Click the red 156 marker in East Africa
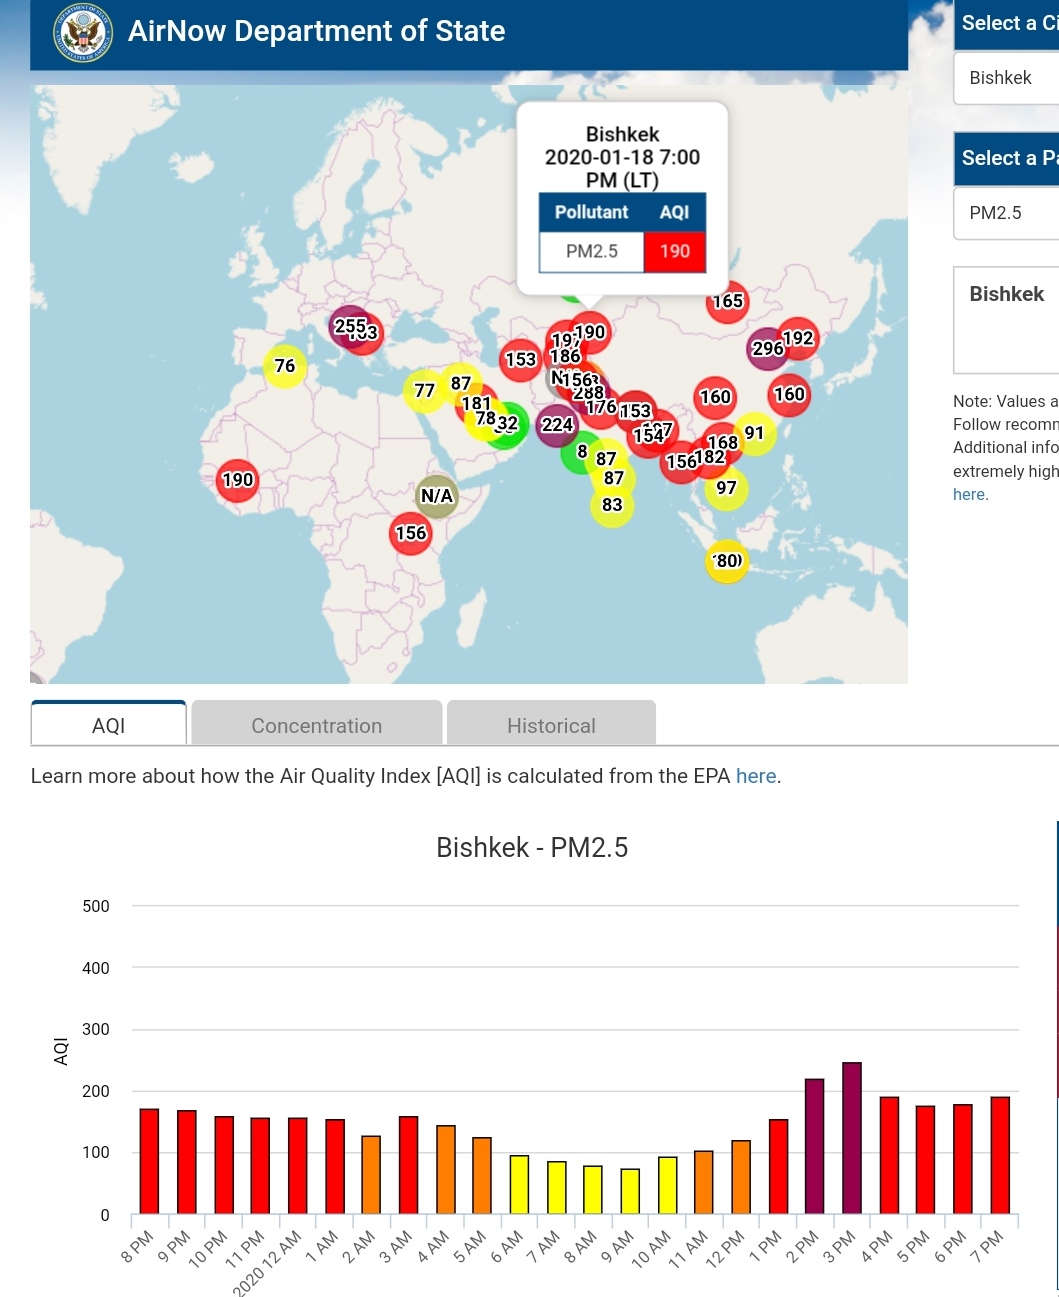 (x=411, y=534)
